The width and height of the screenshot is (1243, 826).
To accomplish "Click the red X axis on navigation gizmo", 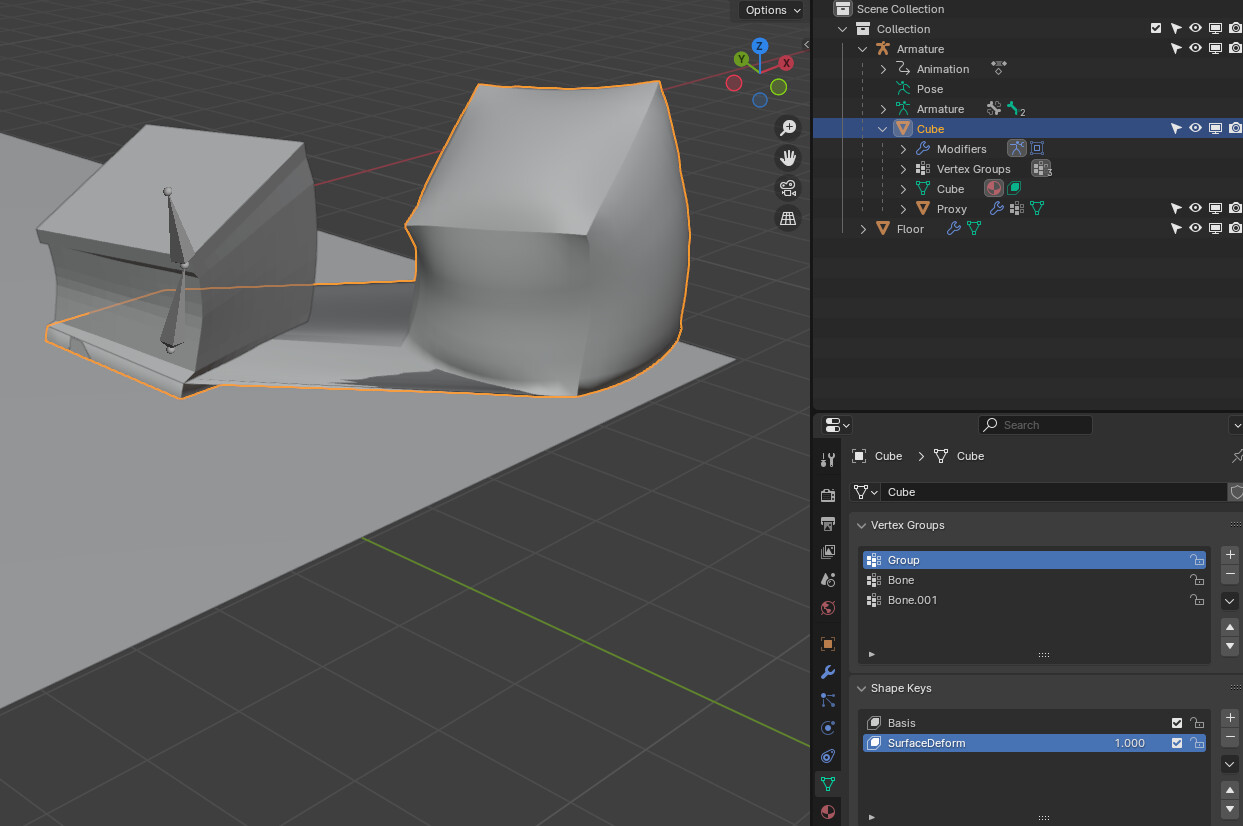I will pyautogui.click(x=786, y=62).
